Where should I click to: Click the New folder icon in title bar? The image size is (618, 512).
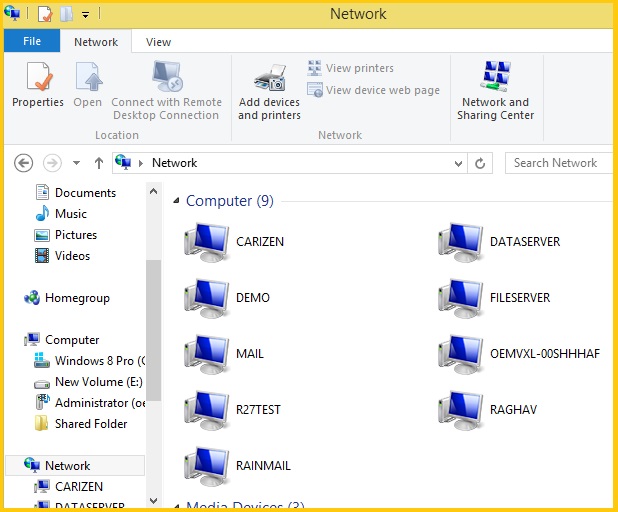tap(66, 14)
